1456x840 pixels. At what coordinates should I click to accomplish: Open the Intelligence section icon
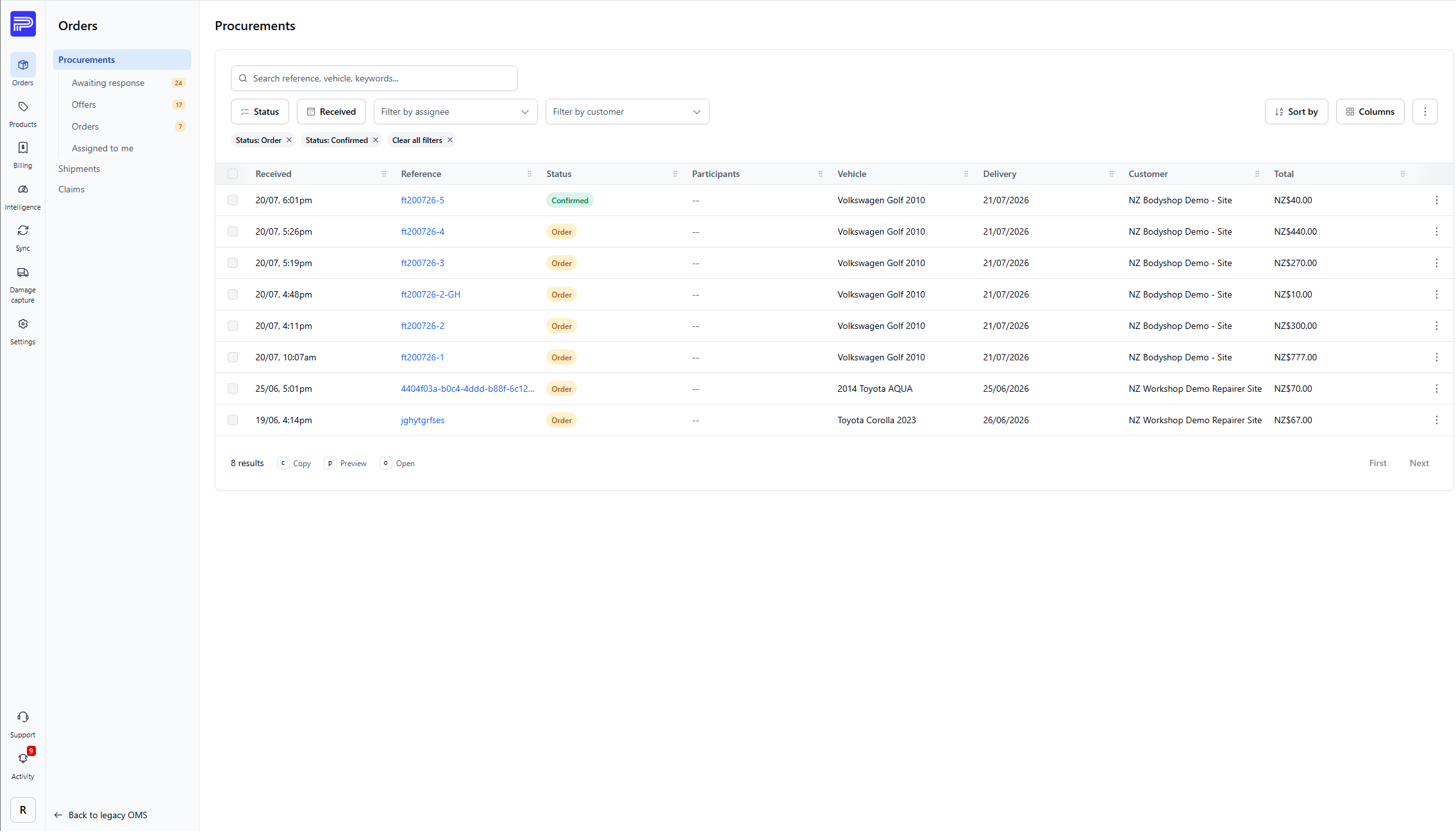(23, 189)
